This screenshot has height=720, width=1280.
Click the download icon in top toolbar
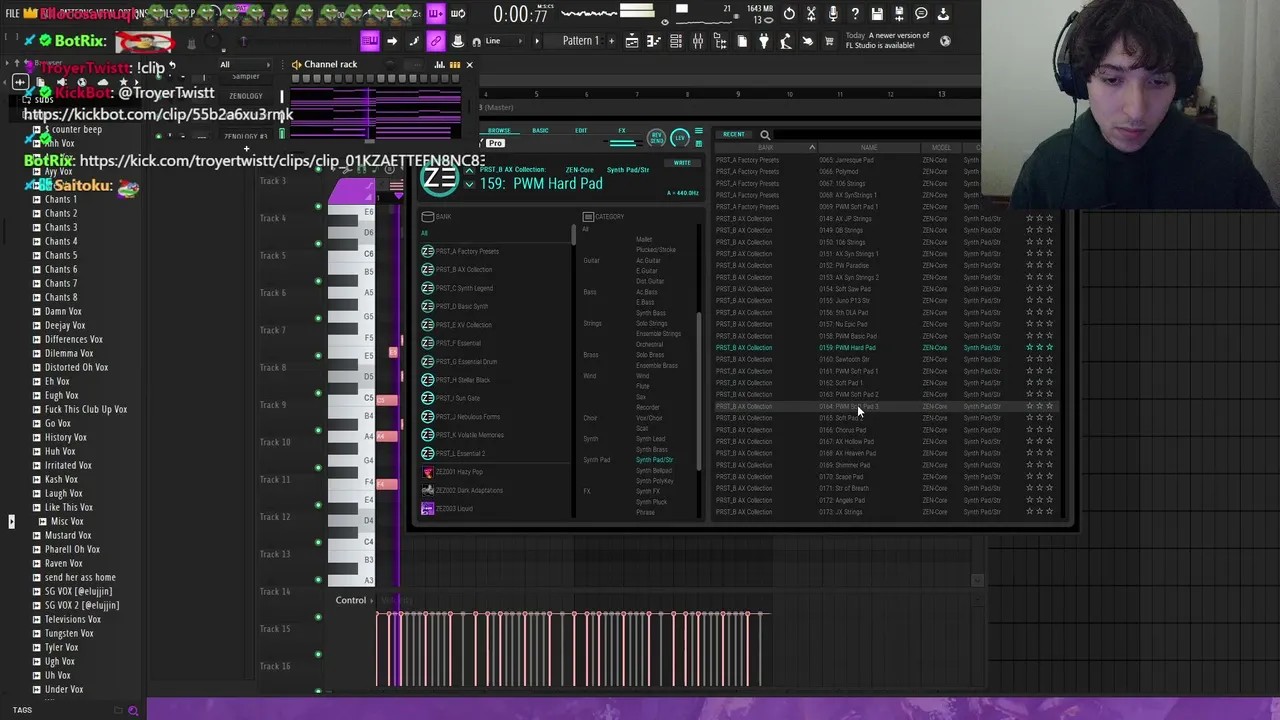pyautogui.click(x=943, y=14)
